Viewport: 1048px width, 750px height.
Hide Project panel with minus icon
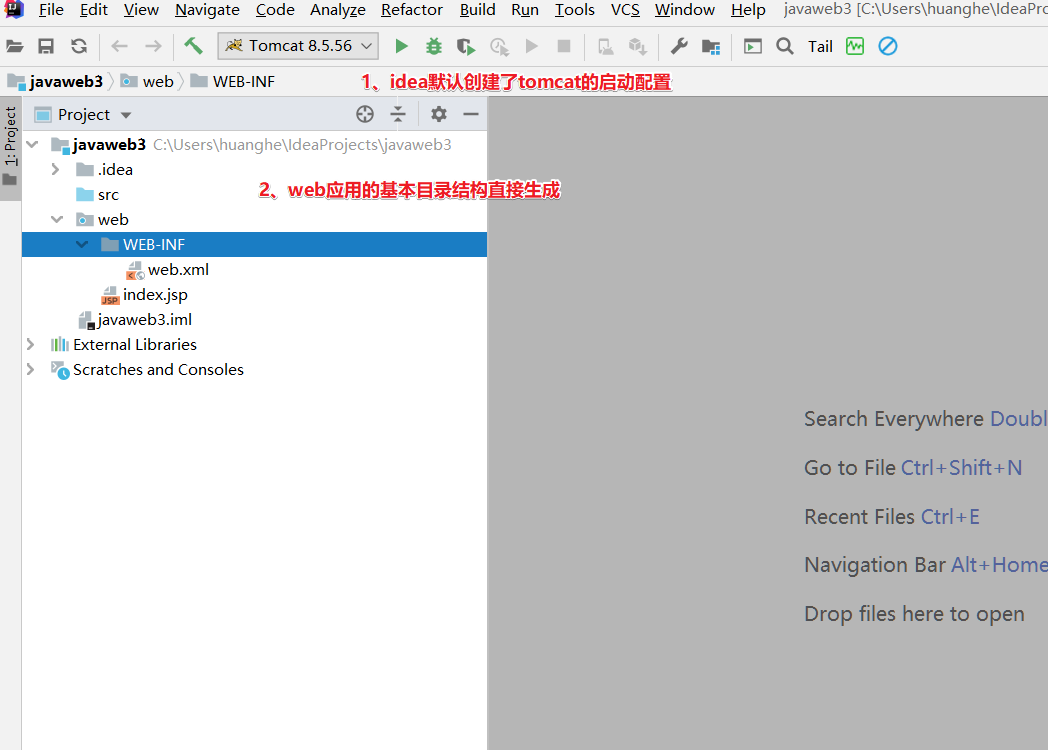(x=471, y=114)
